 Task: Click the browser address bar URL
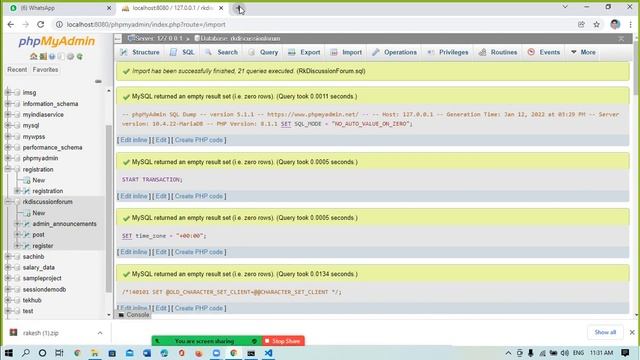(146, 24)
